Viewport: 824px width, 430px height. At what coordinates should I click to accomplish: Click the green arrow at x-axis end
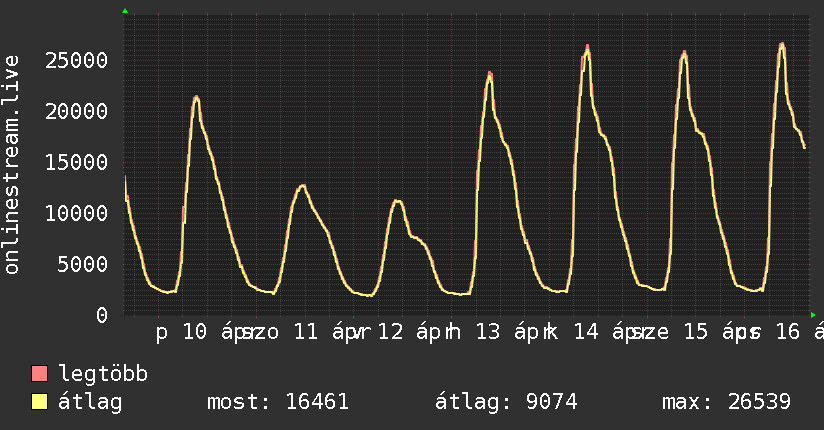pyautogui.click(x=813, y=315)
